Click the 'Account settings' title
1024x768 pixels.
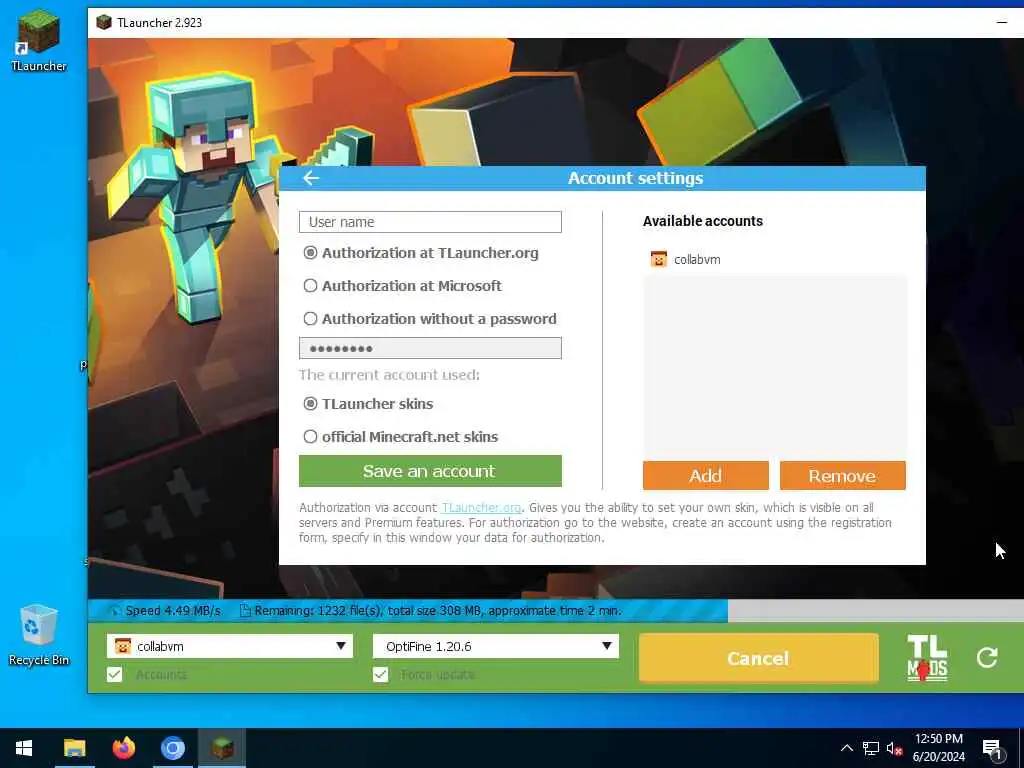[635, 178]
